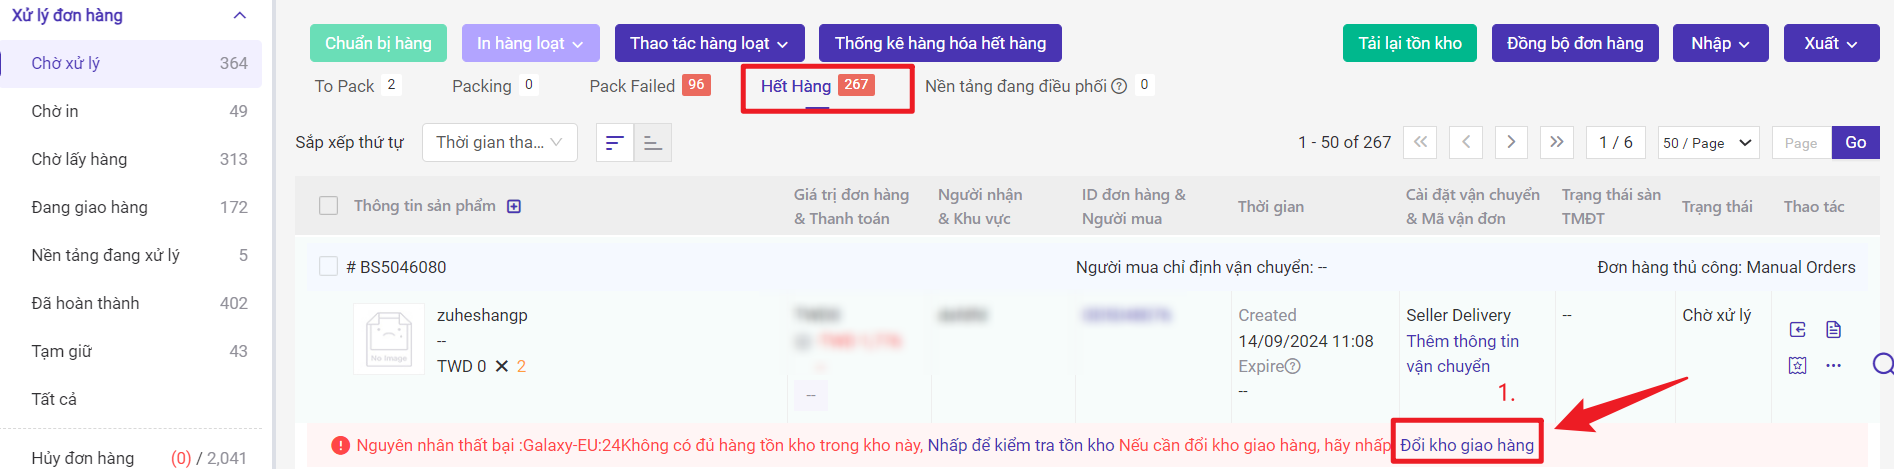
Task: Go to the first page of results
Action: [x=1420, y=142]
